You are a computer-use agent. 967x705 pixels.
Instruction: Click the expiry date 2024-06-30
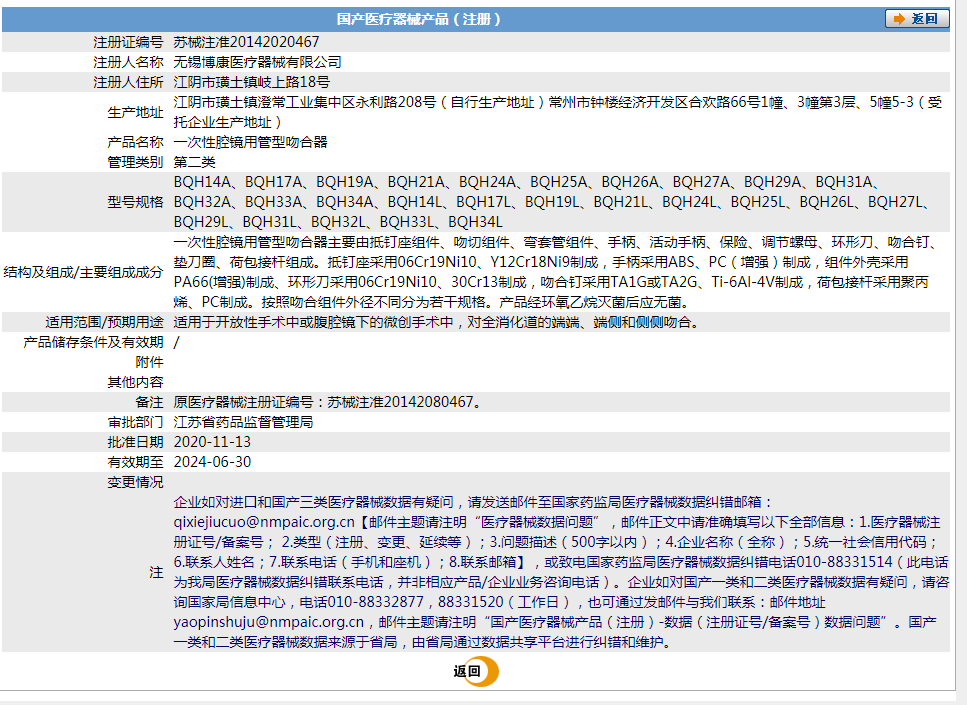pyautogui.click(x=212, y=462)
